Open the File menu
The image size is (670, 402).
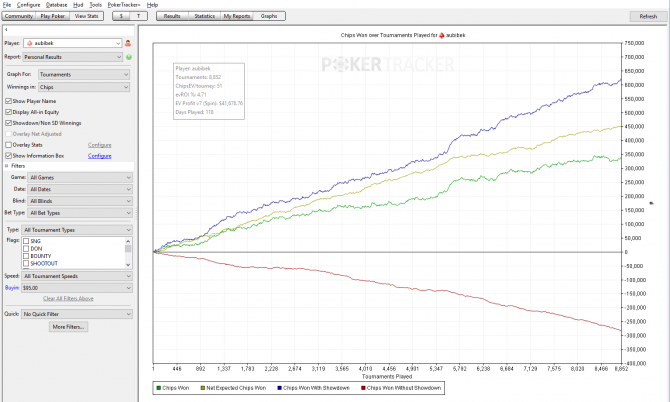(x=7, y=5)
